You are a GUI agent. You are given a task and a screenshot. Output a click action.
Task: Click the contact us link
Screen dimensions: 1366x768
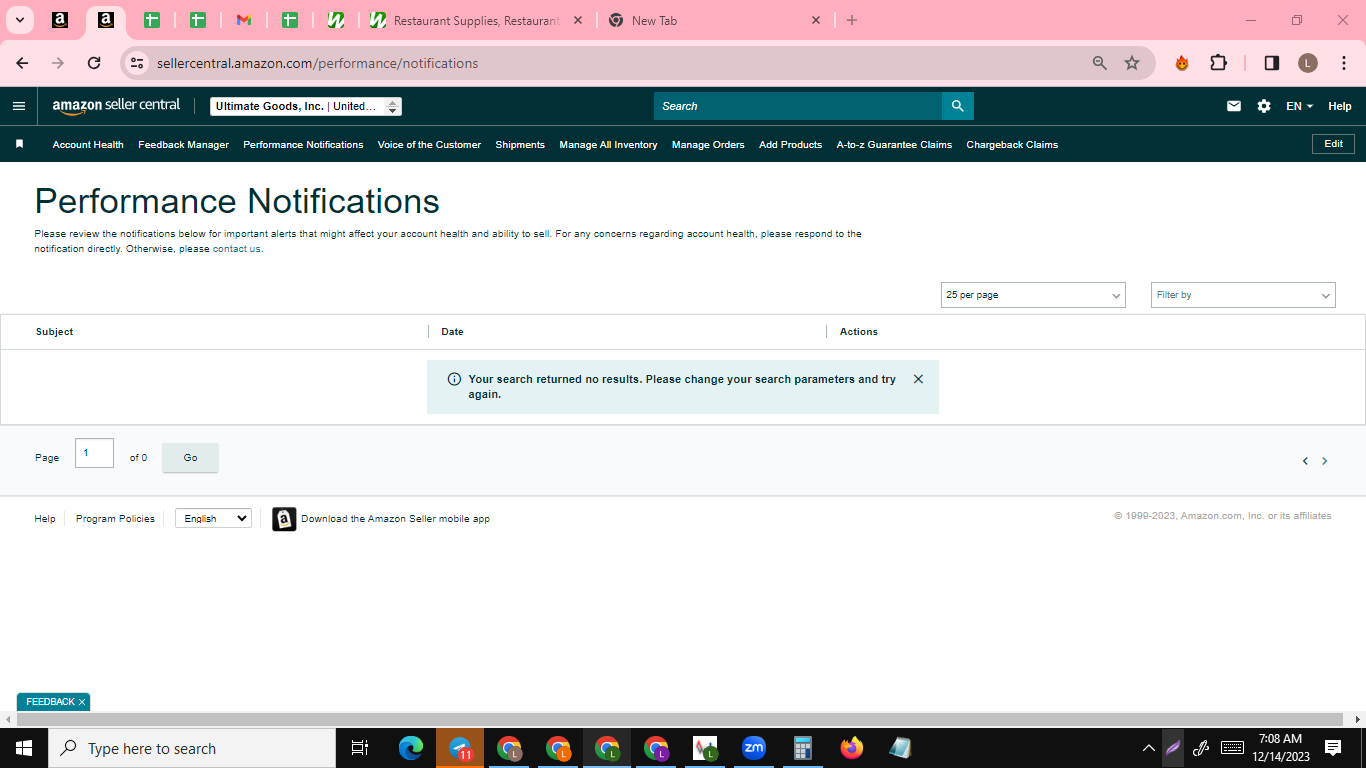point(236,249)
